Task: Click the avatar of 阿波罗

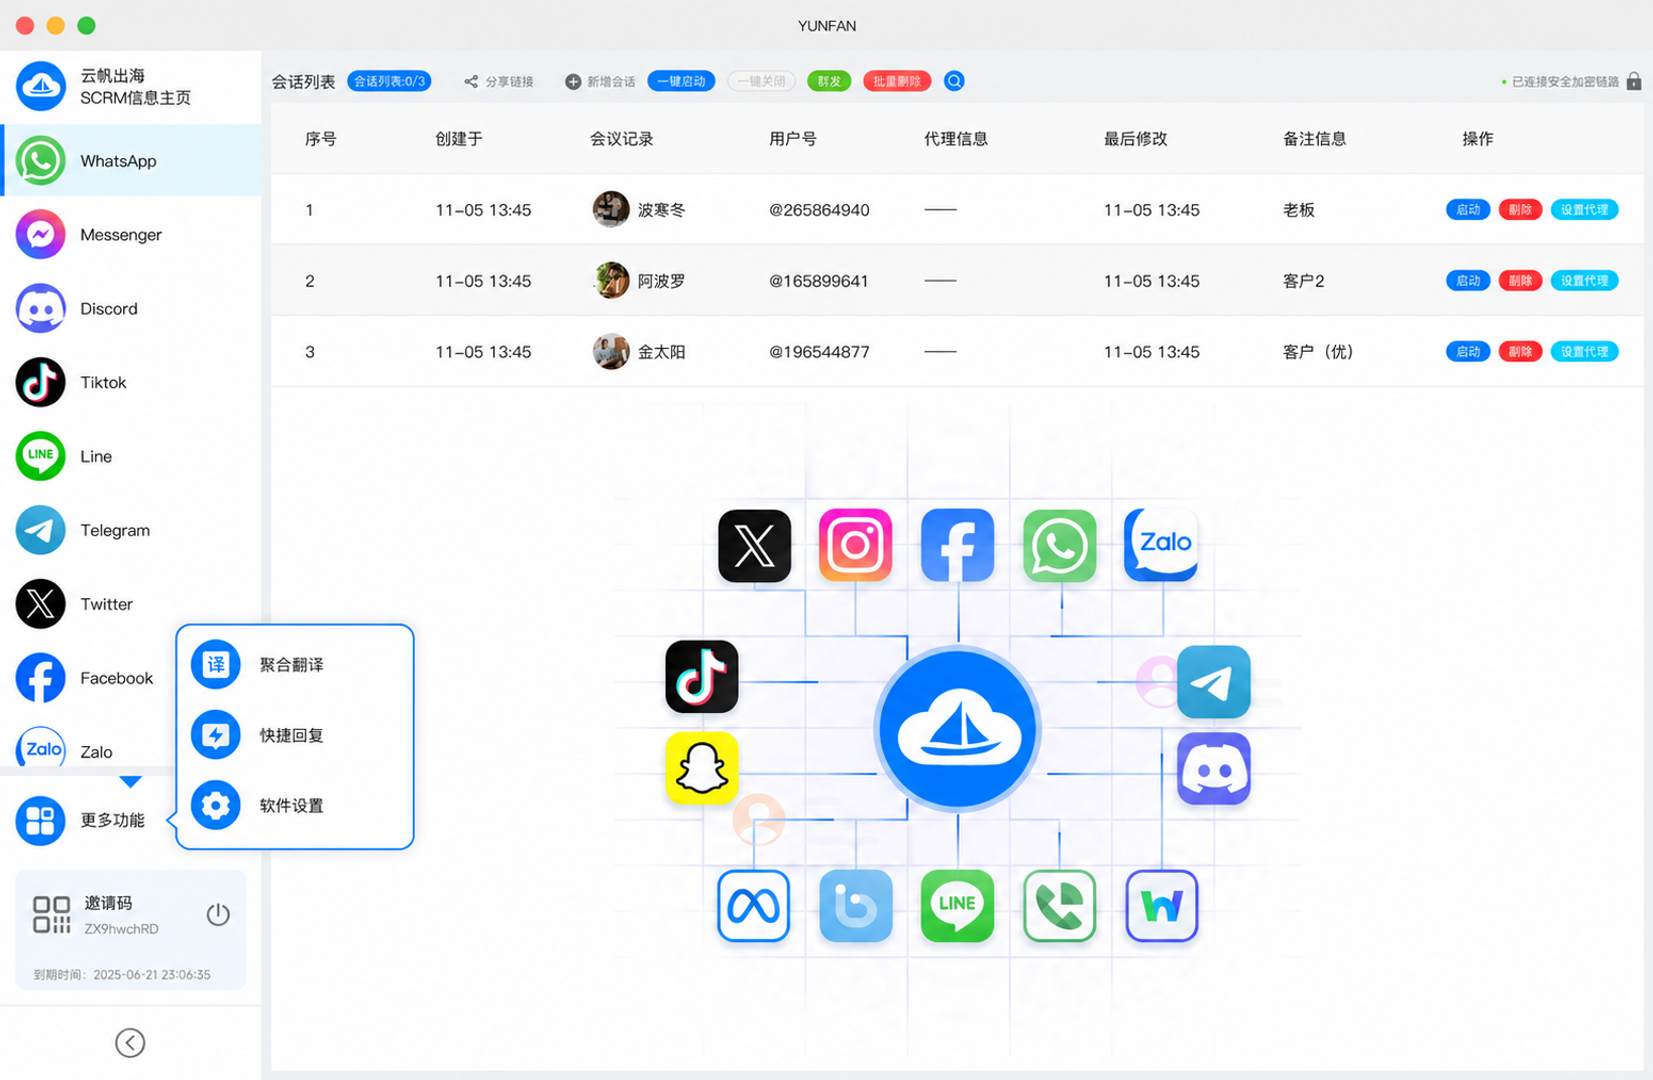Action: (x=611, y=281)
